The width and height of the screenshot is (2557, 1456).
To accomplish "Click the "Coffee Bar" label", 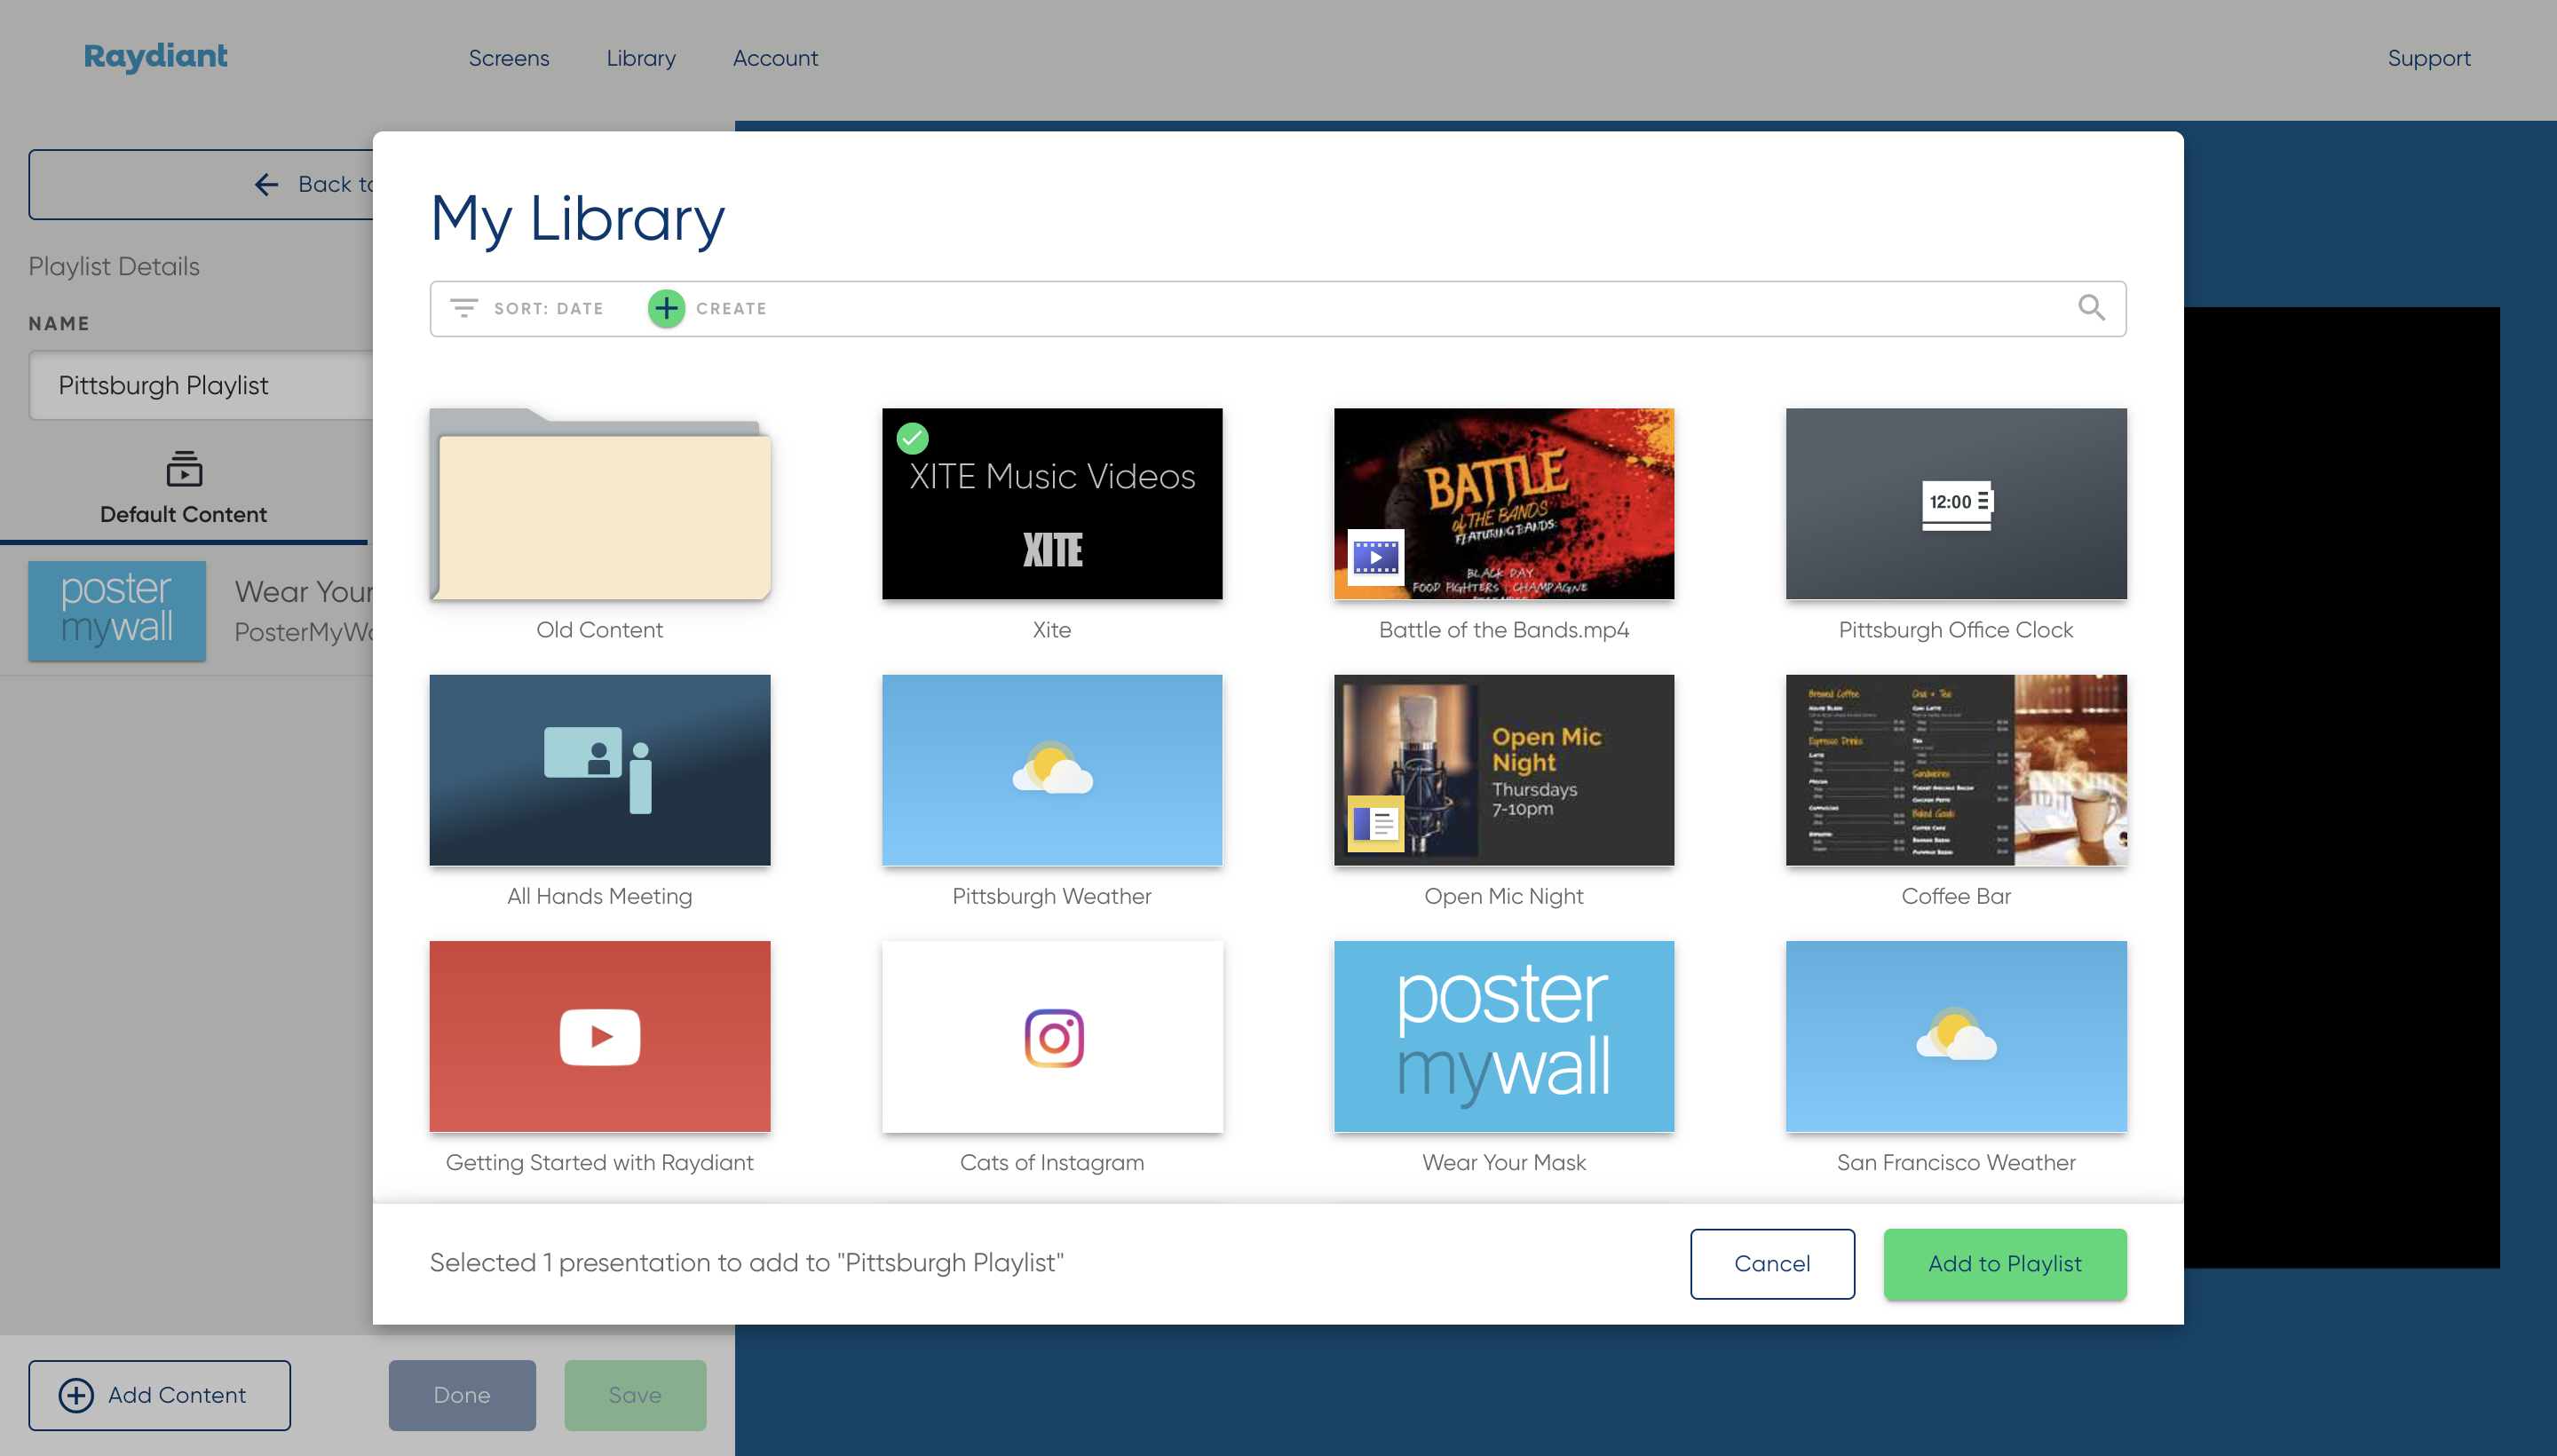I will tap(1956, 896).
